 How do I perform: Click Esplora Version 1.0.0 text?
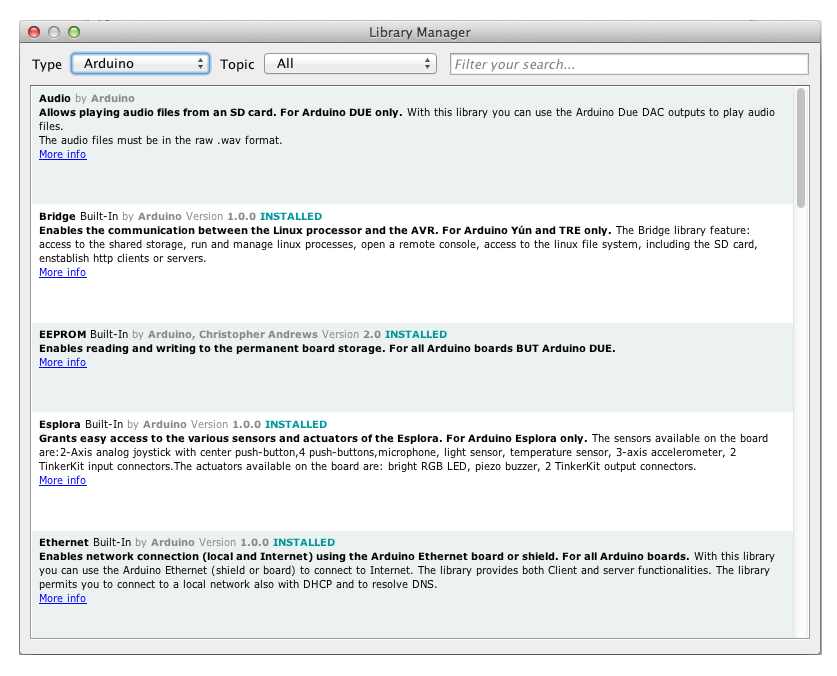pos(226,425)
